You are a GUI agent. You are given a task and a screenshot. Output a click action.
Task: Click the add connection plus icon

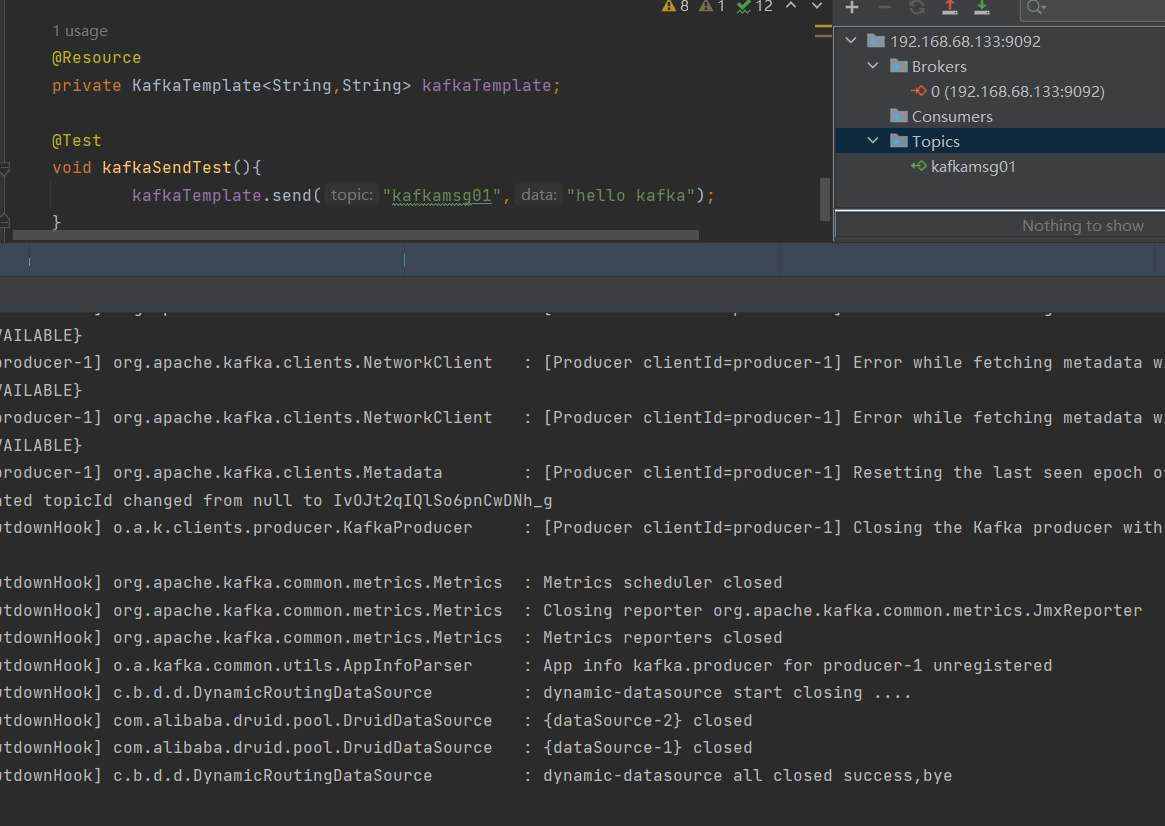pyautogui.click(x=852, y=8)
